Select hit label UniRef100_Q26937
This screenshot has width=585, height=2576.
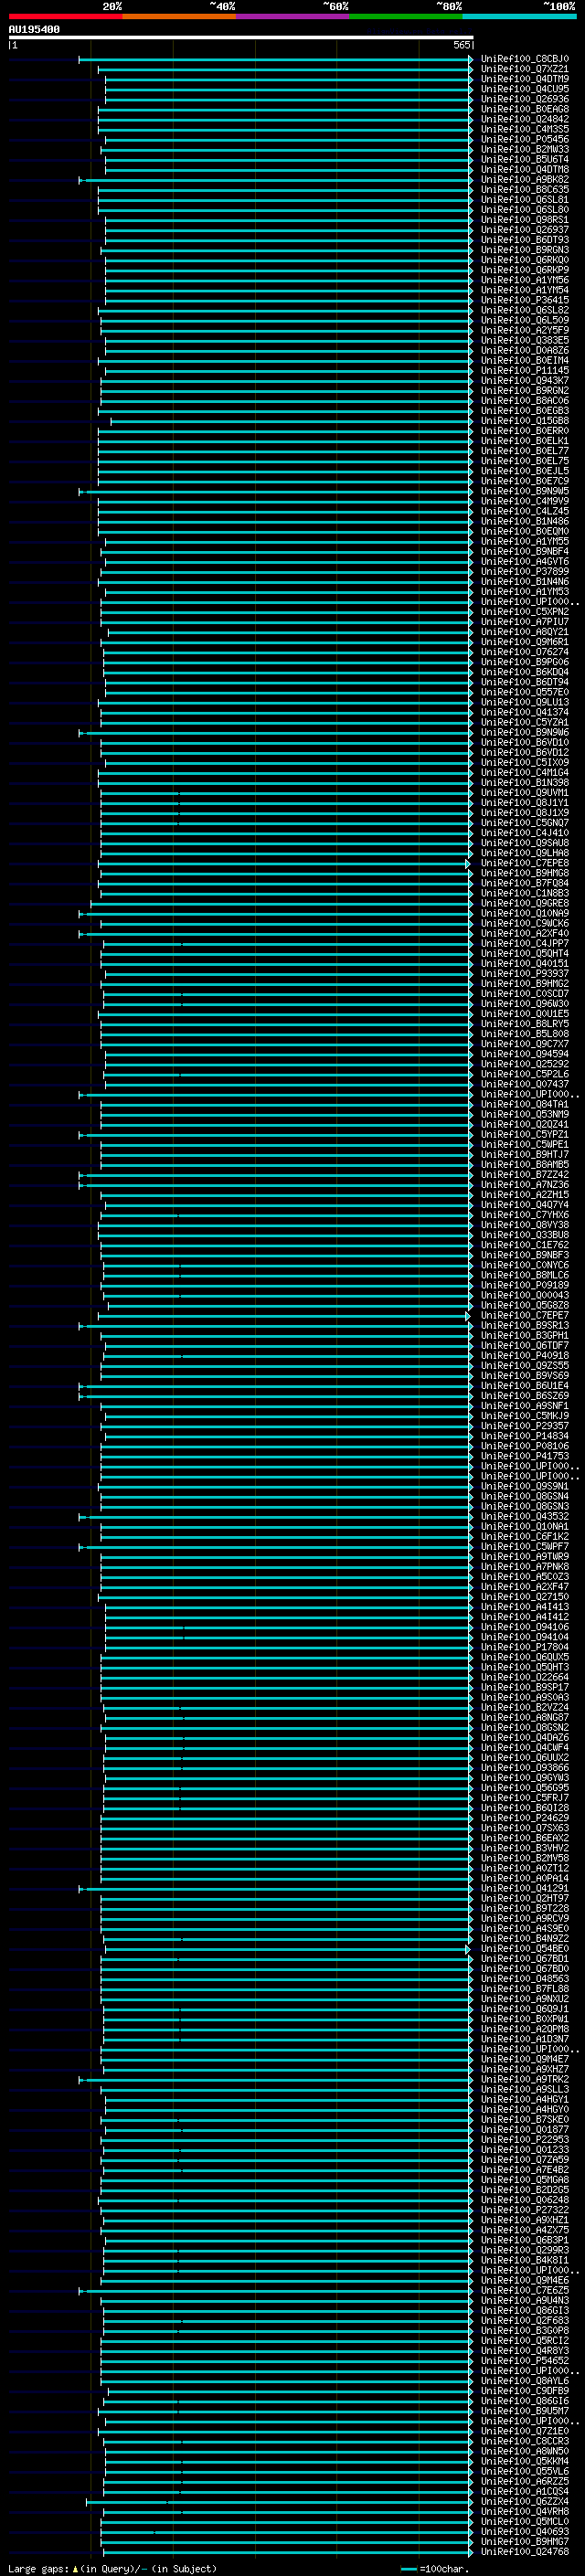click(525, 230)
